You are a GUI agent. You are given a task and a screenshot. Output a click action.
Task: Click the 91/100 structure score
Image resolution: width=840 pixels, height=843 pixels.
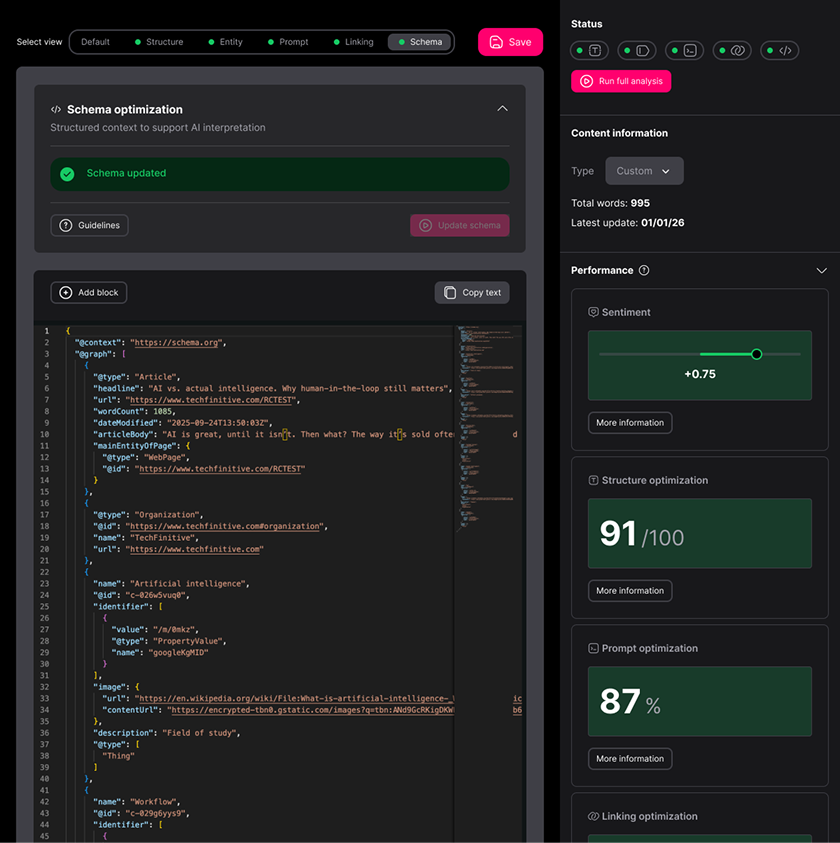642,534
